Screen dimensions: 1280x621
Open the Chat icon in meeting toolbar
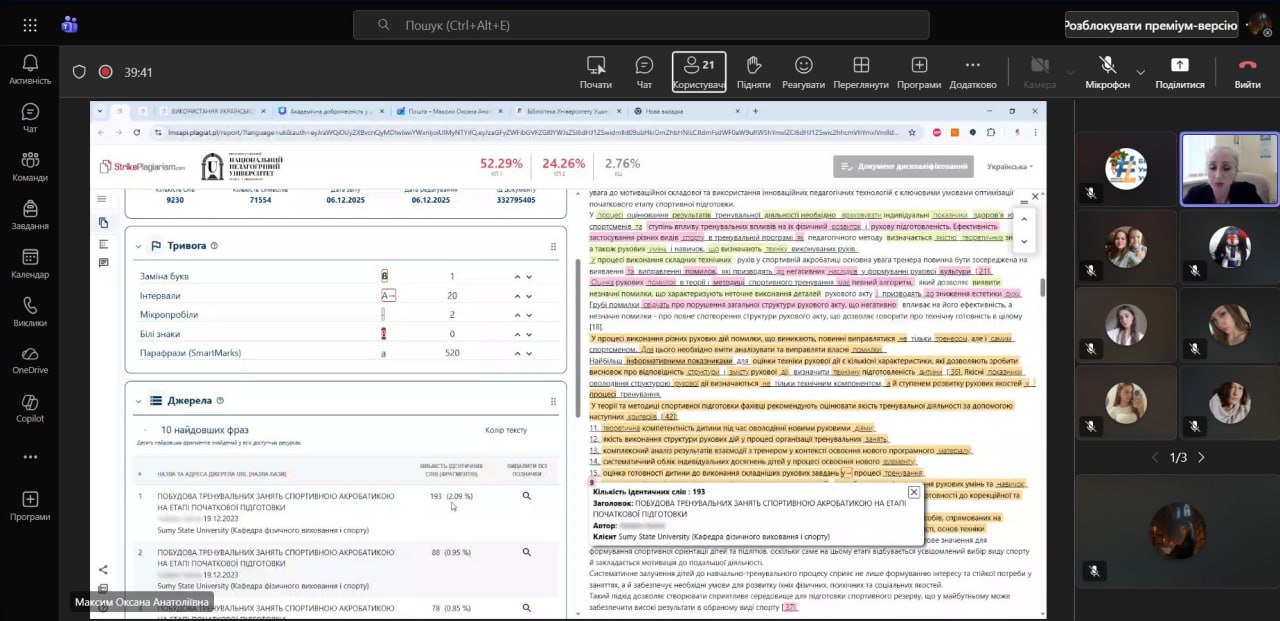[644, 66]
